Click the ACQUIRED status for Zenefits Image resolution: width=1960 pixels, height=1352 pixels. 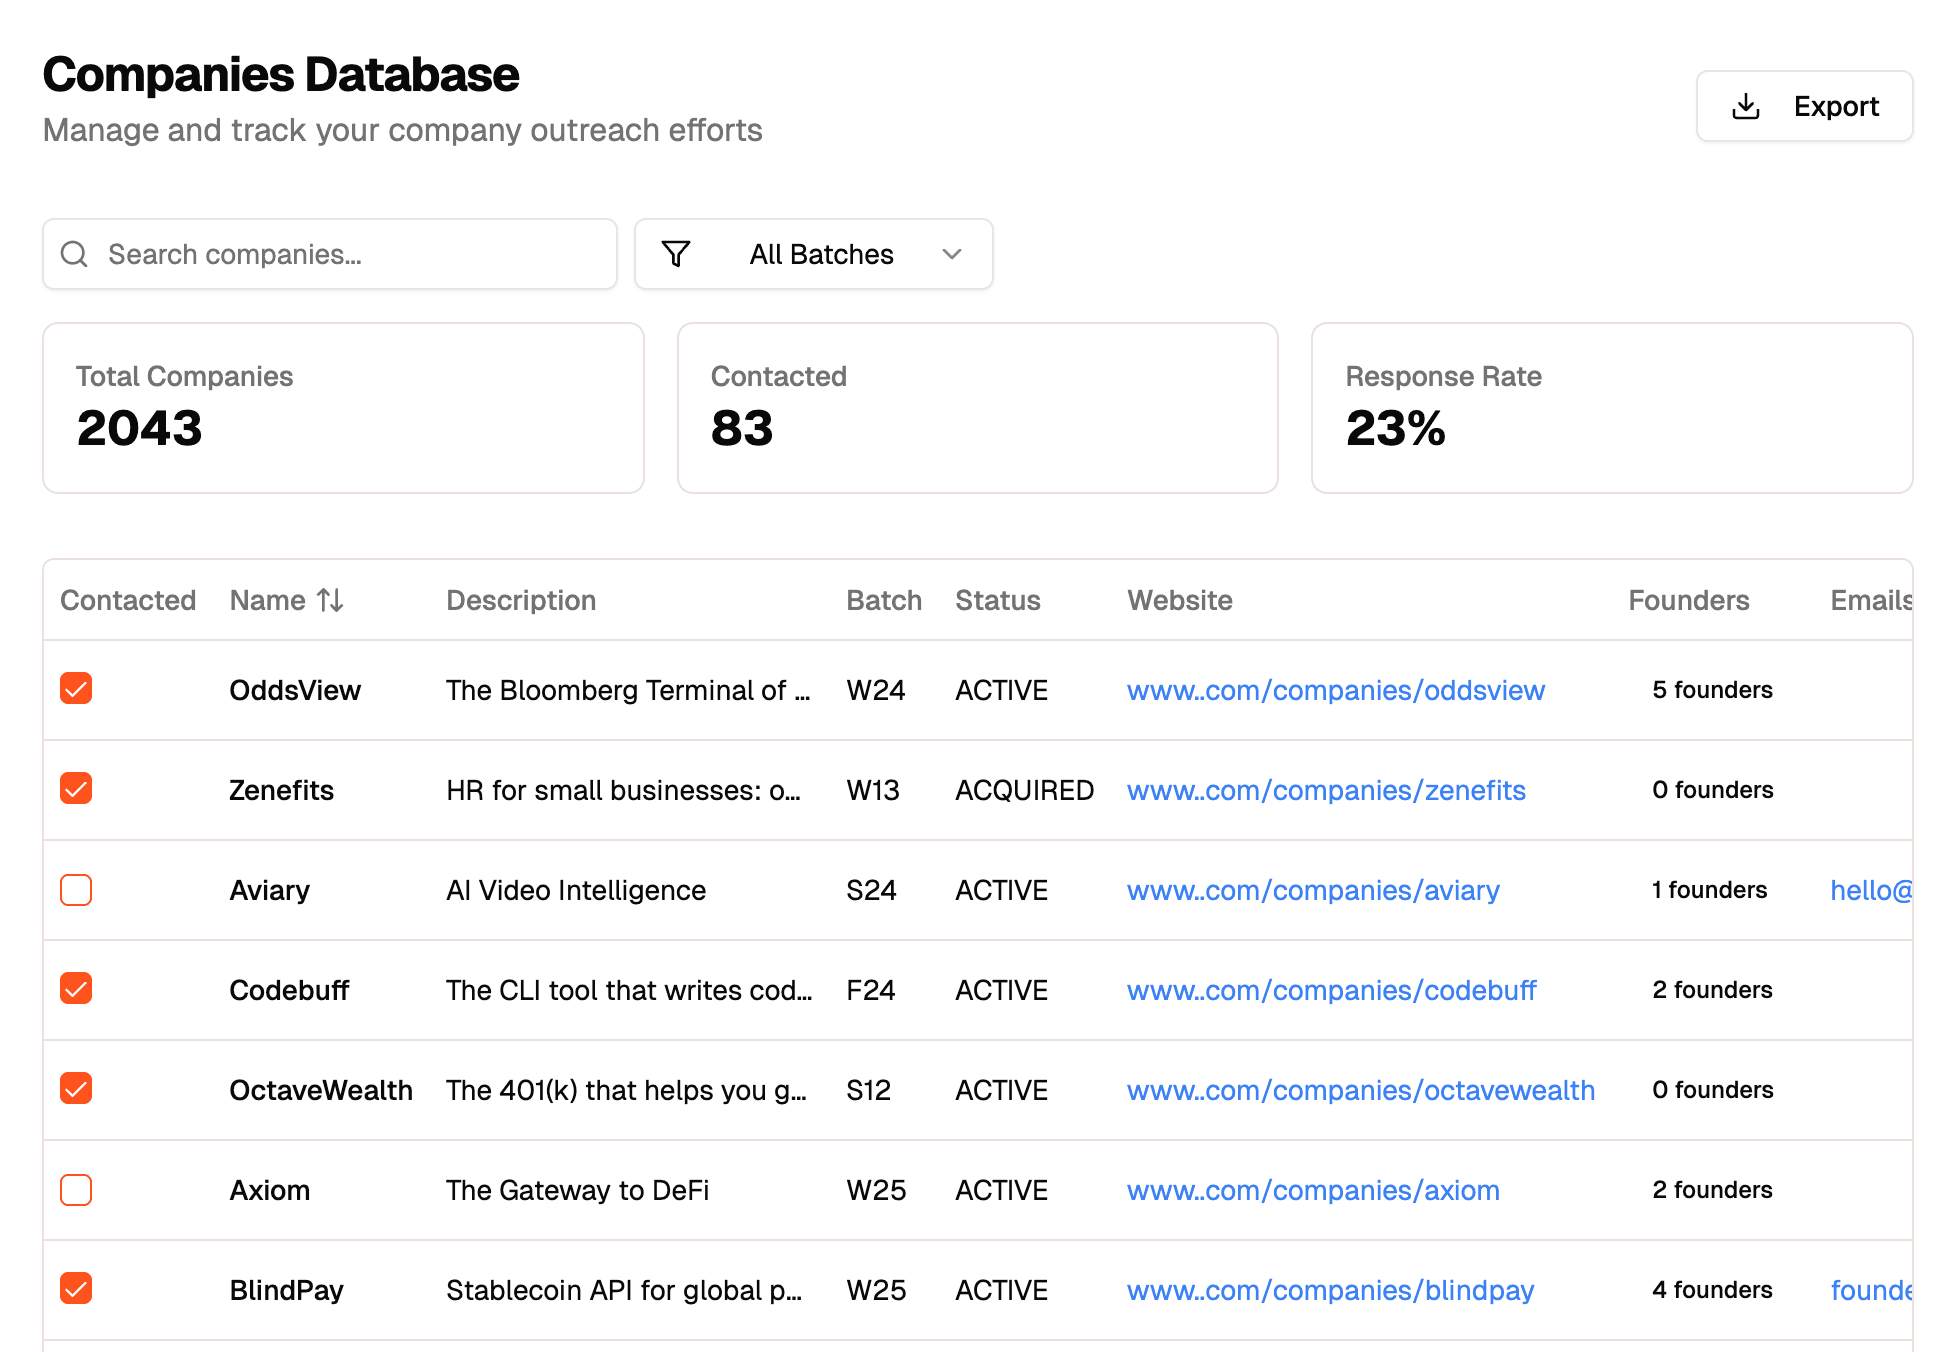[x=1024, y=790]
